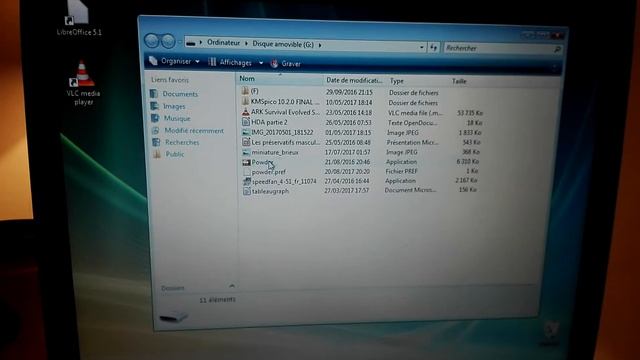Click the 11 éléments status text

(217, 300)
